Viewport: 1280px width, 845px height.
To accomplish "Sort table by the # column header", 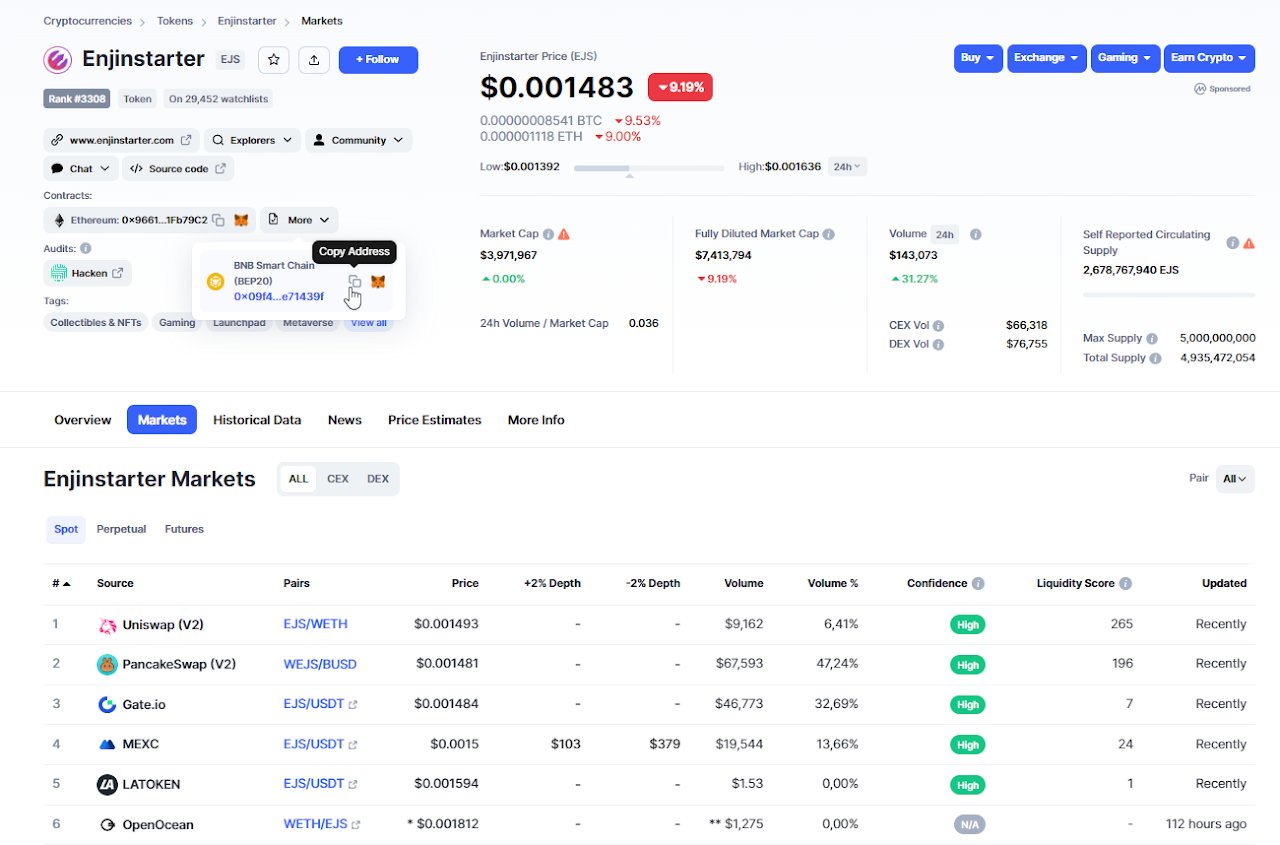I will tap(61, 584).
